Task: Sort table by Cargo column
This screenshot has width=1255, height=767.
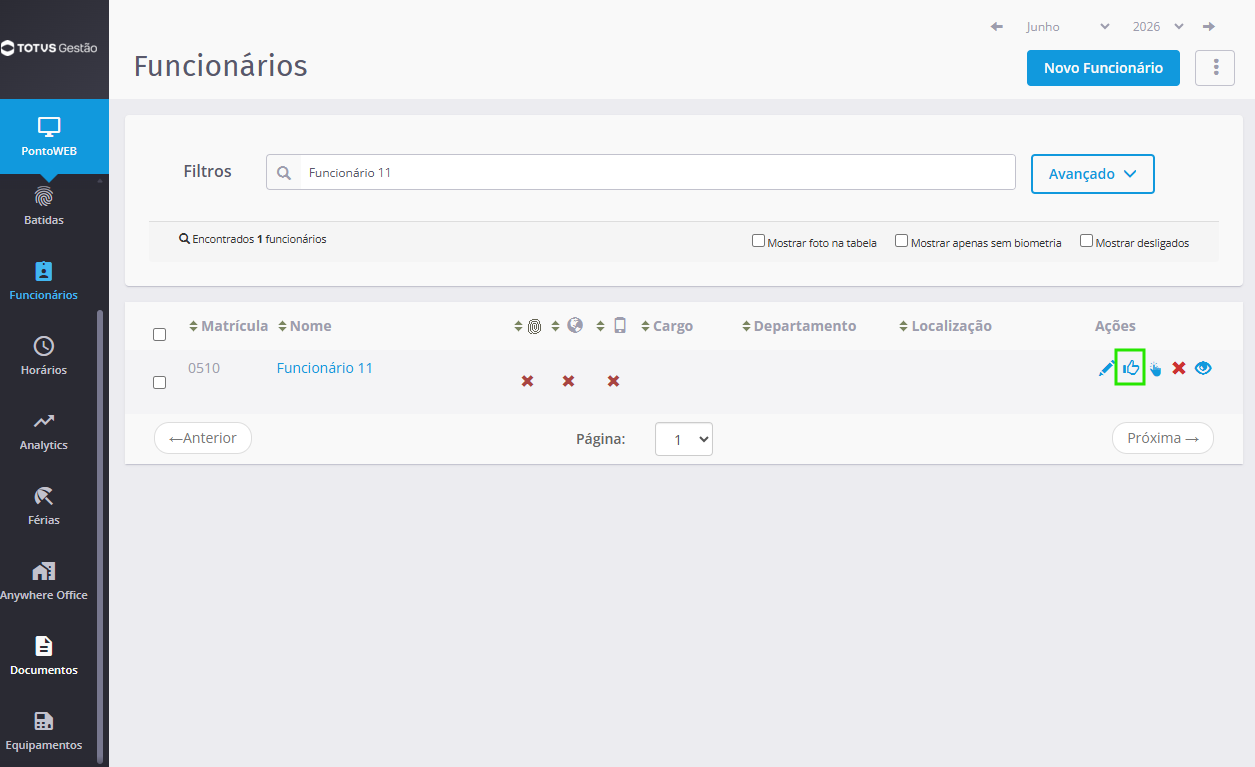Action: (667, 326)
